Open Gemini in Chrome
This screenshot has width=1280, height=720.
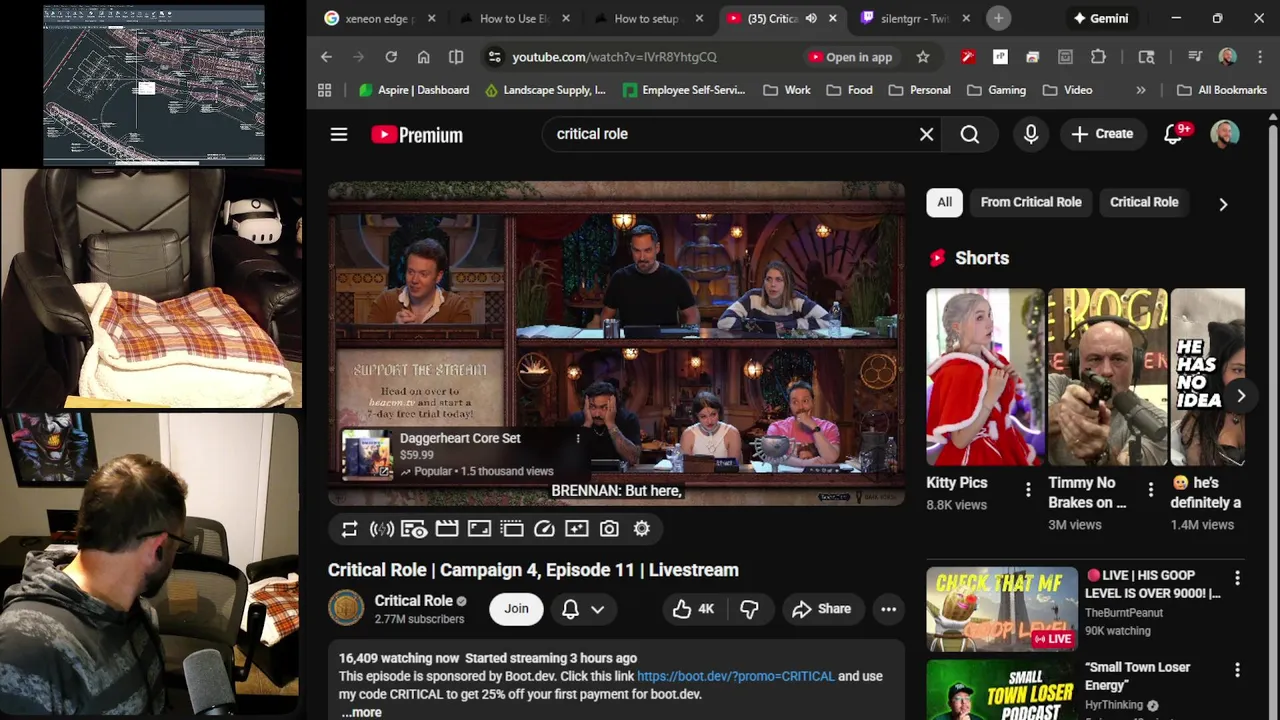pos(1101,18)
